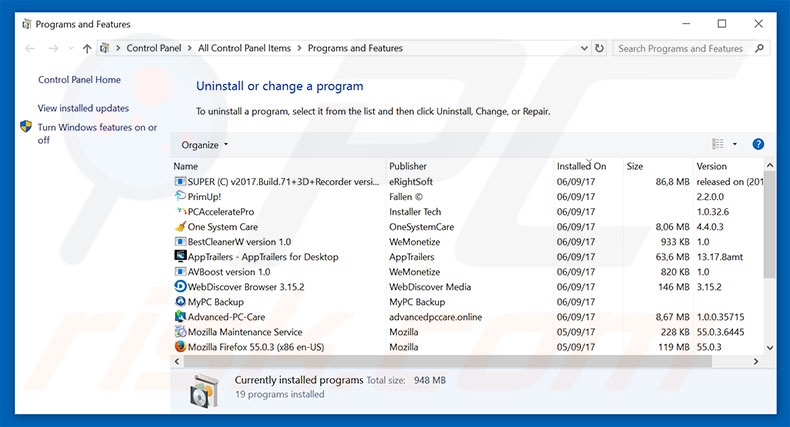Open the recent locations dropdown arrow

[71, 48]
